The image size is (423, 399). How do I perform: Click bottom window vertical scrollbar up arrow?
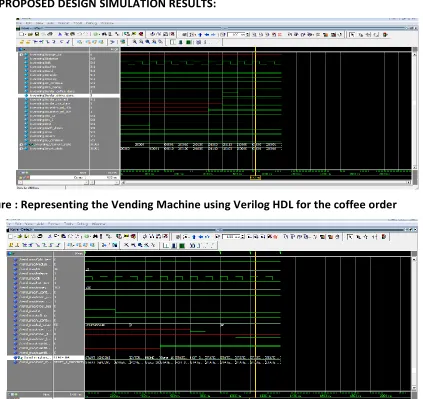click(x=415, y=259)
